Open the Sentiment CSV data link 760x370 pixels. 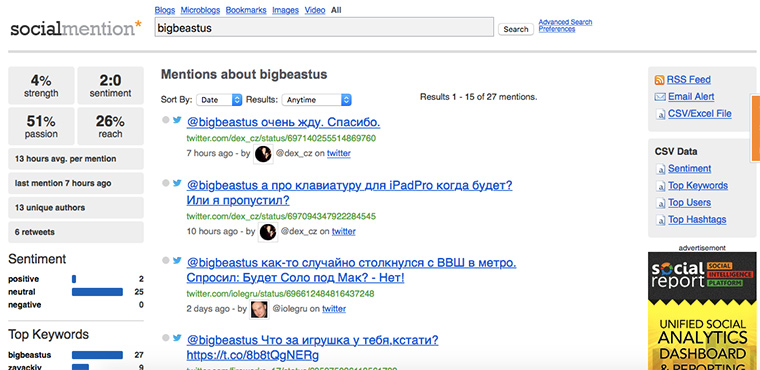click(690, 169)
